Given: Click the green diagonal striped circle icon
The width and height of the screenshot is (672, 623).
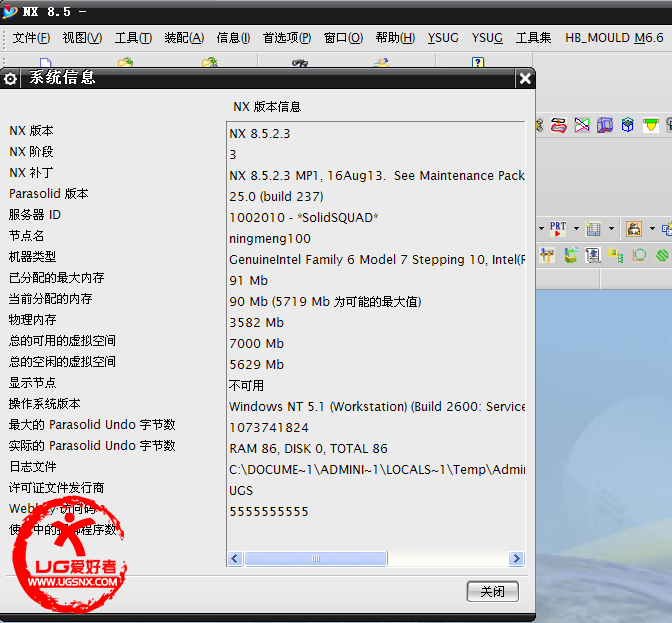Looking at the screenshot, I should (x=662, y=255).
